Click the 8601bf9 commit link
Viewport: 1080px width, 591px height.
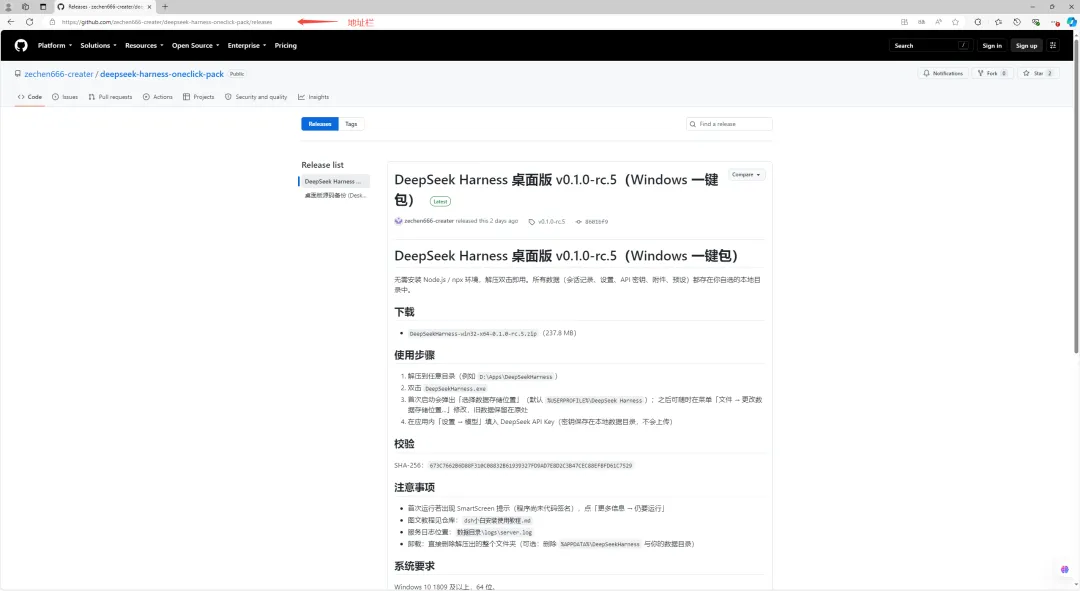pyautogui.click(x=596, y=222)
